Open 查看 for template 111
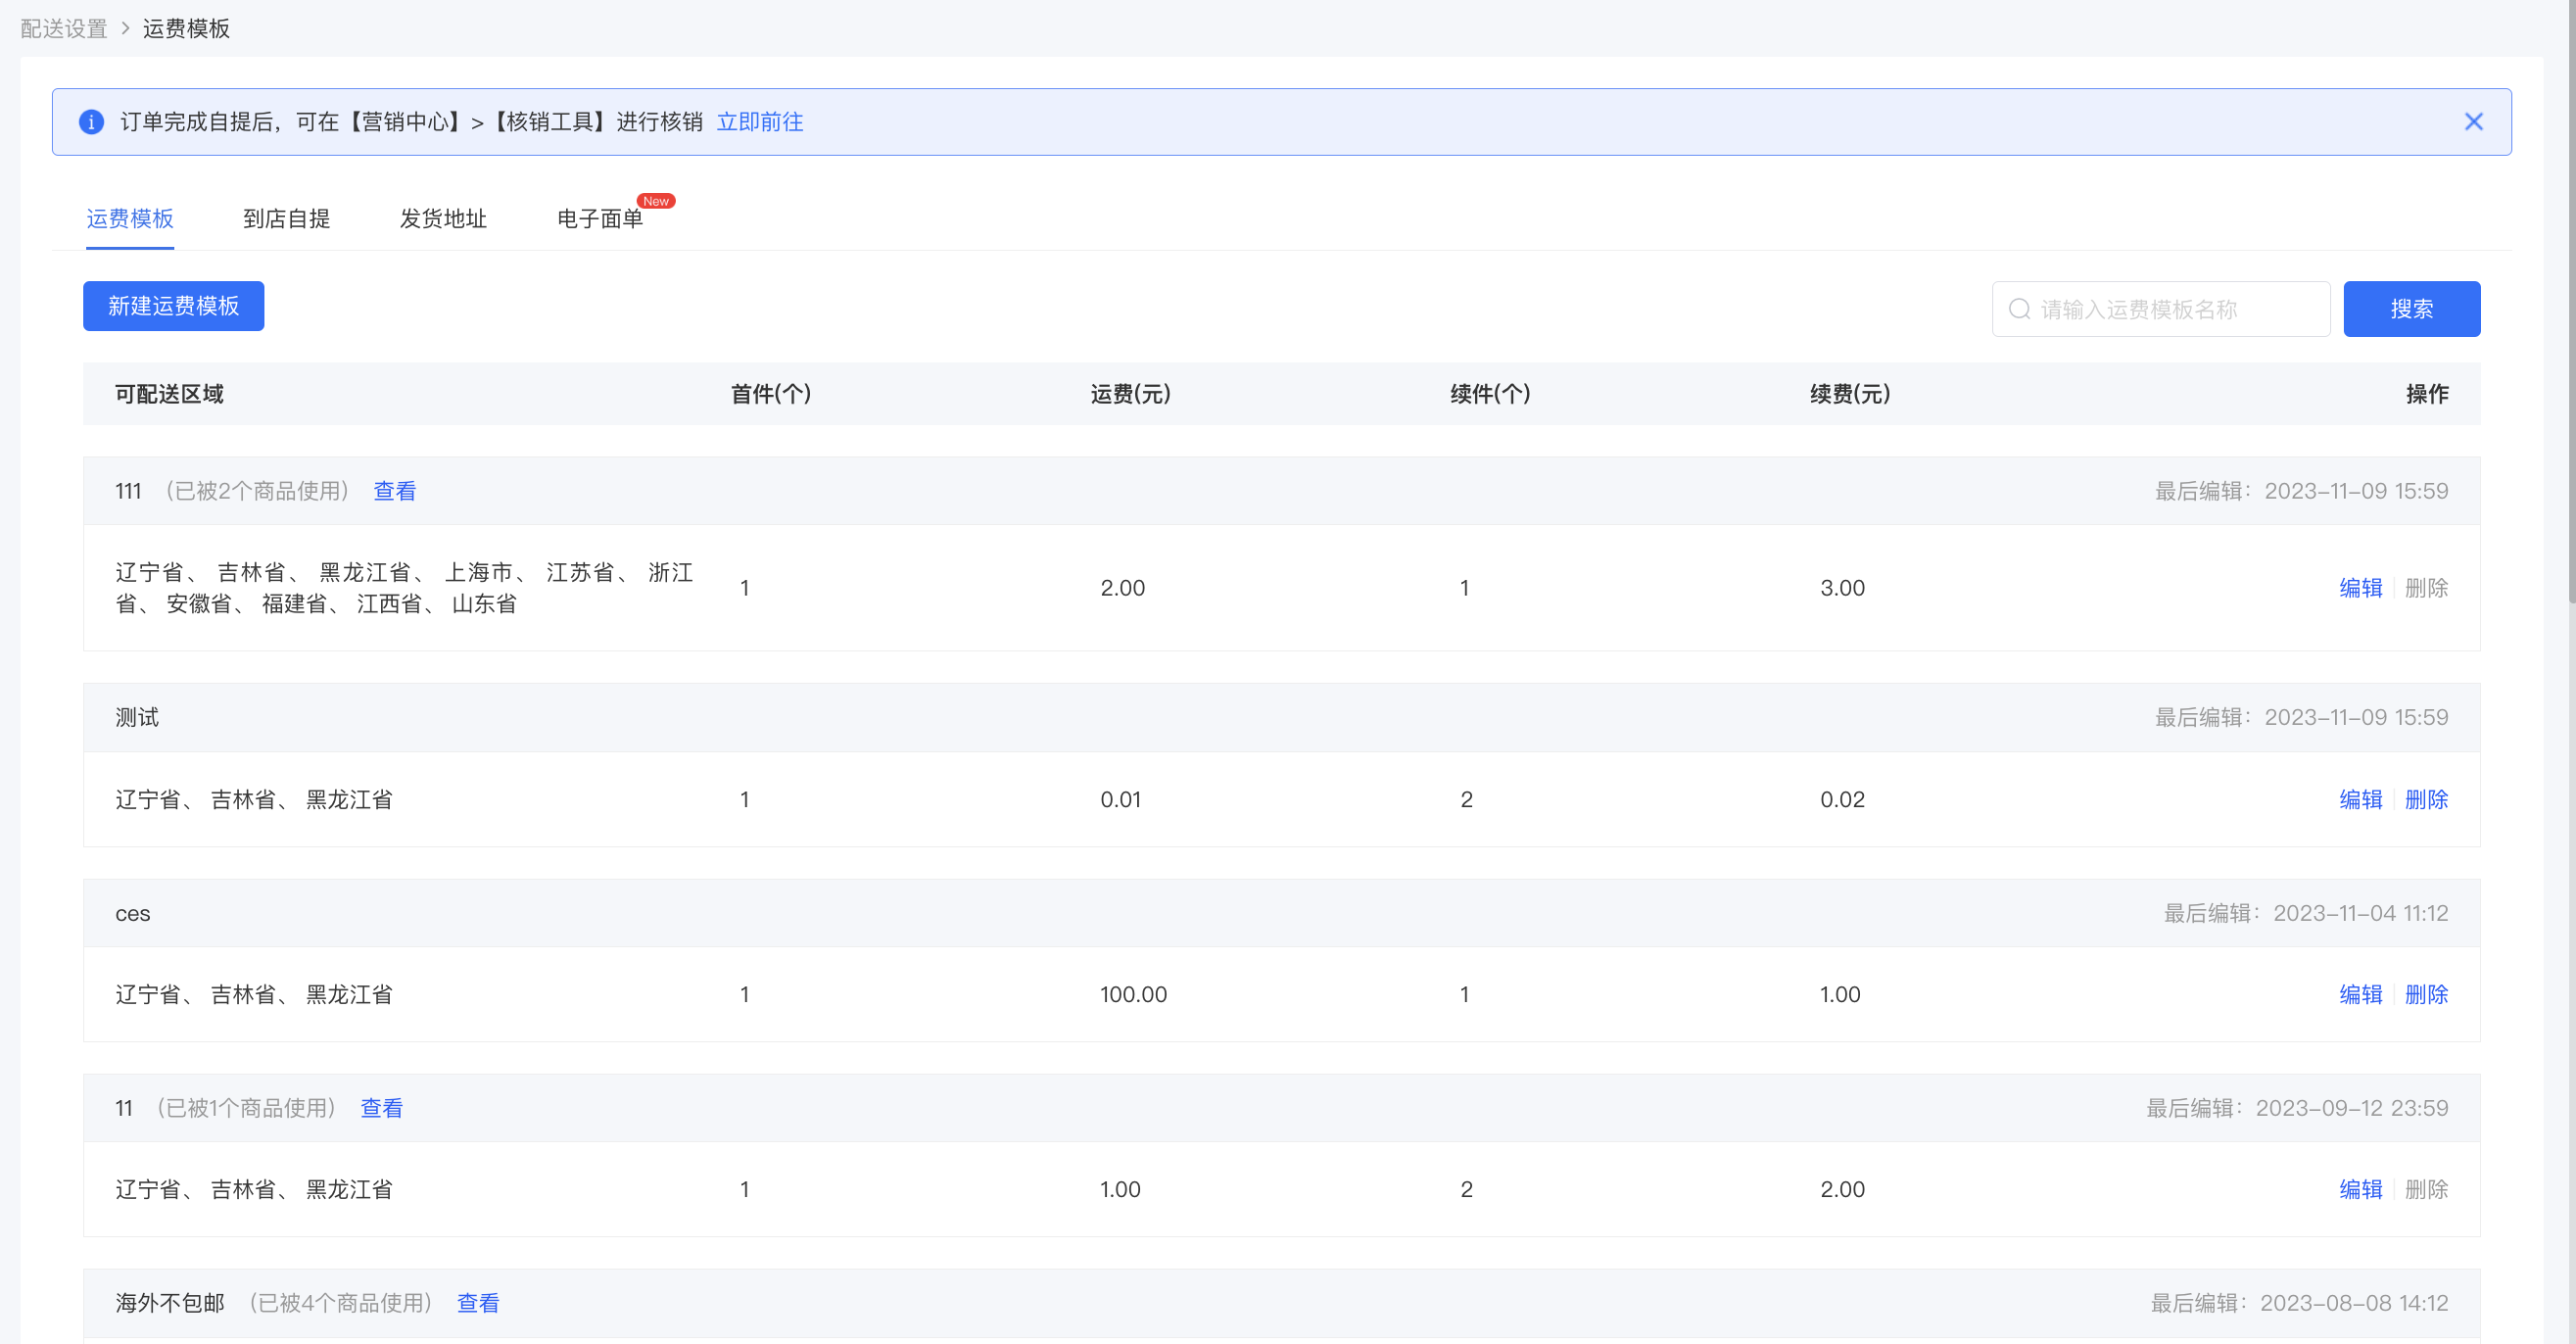Viewport: 2576px width, 1344px height. 394,491
